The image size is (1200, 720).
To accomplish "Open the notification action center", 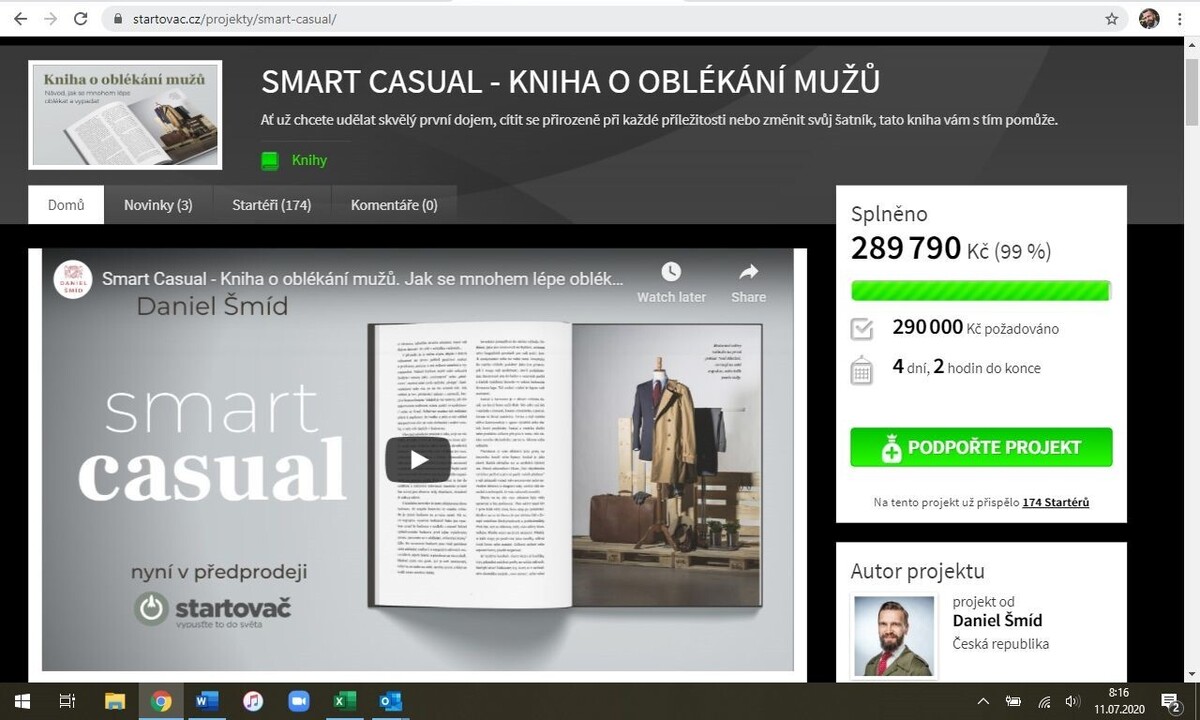I will coord(1172,701).
